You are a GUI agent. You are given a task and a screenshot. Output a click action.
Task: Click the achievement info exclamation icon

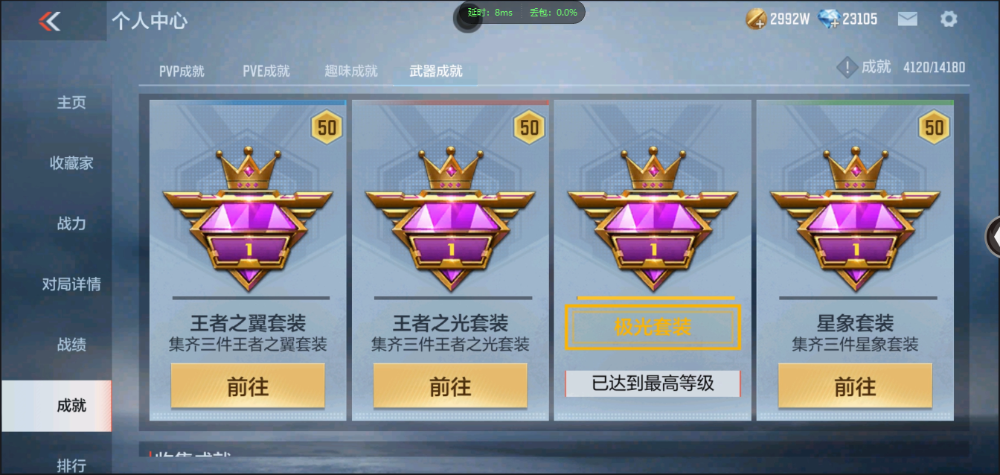846,67
